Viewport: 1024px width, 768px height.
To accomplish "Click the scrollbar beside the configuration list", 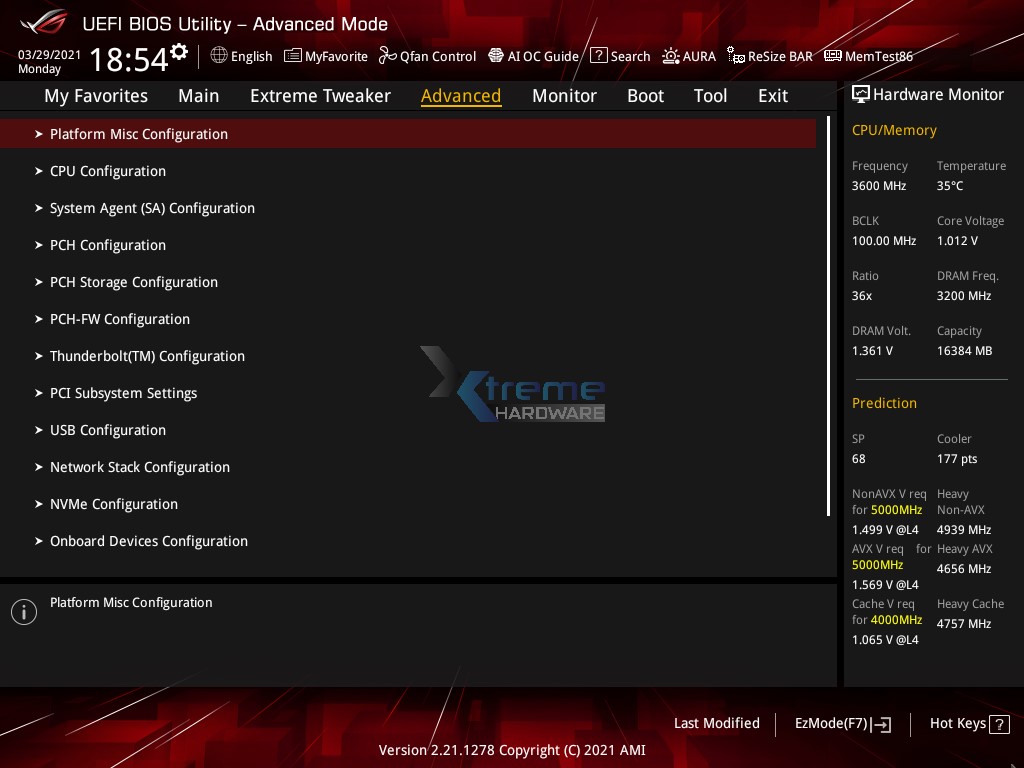I will [830, 300].
